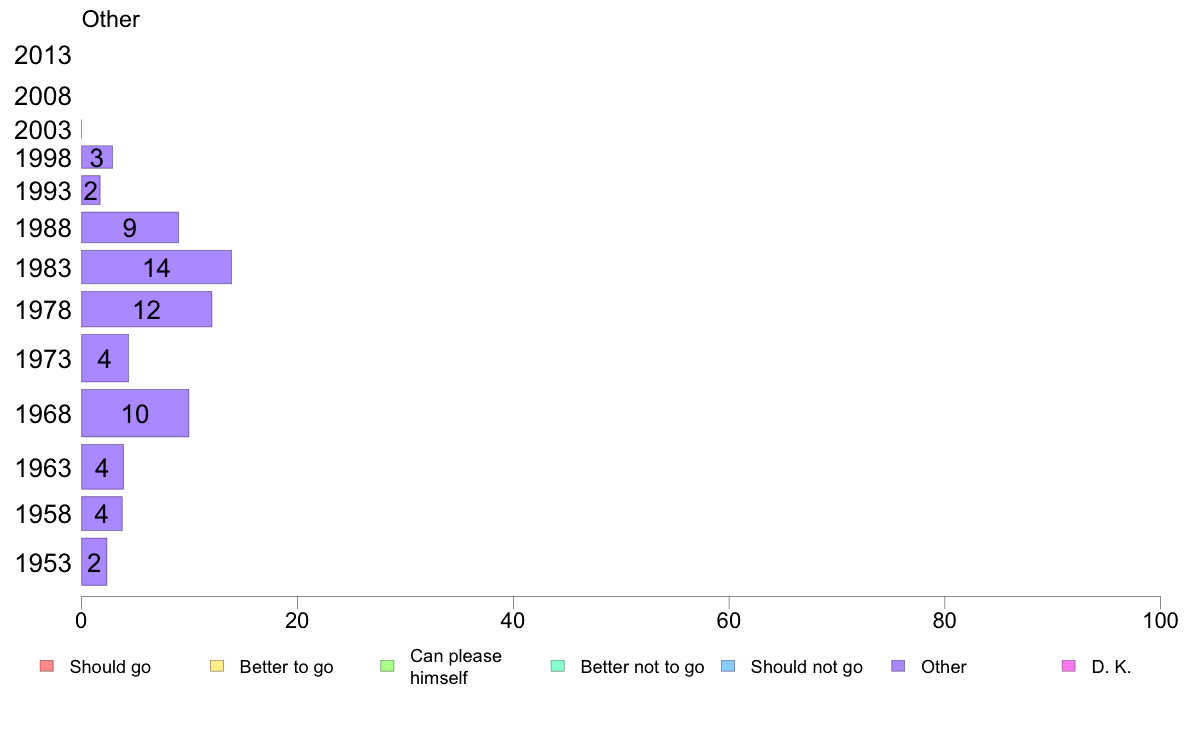Click the 1988 bar showing 9
This screenshot has height=736, width=1188.
click(130, 227)
